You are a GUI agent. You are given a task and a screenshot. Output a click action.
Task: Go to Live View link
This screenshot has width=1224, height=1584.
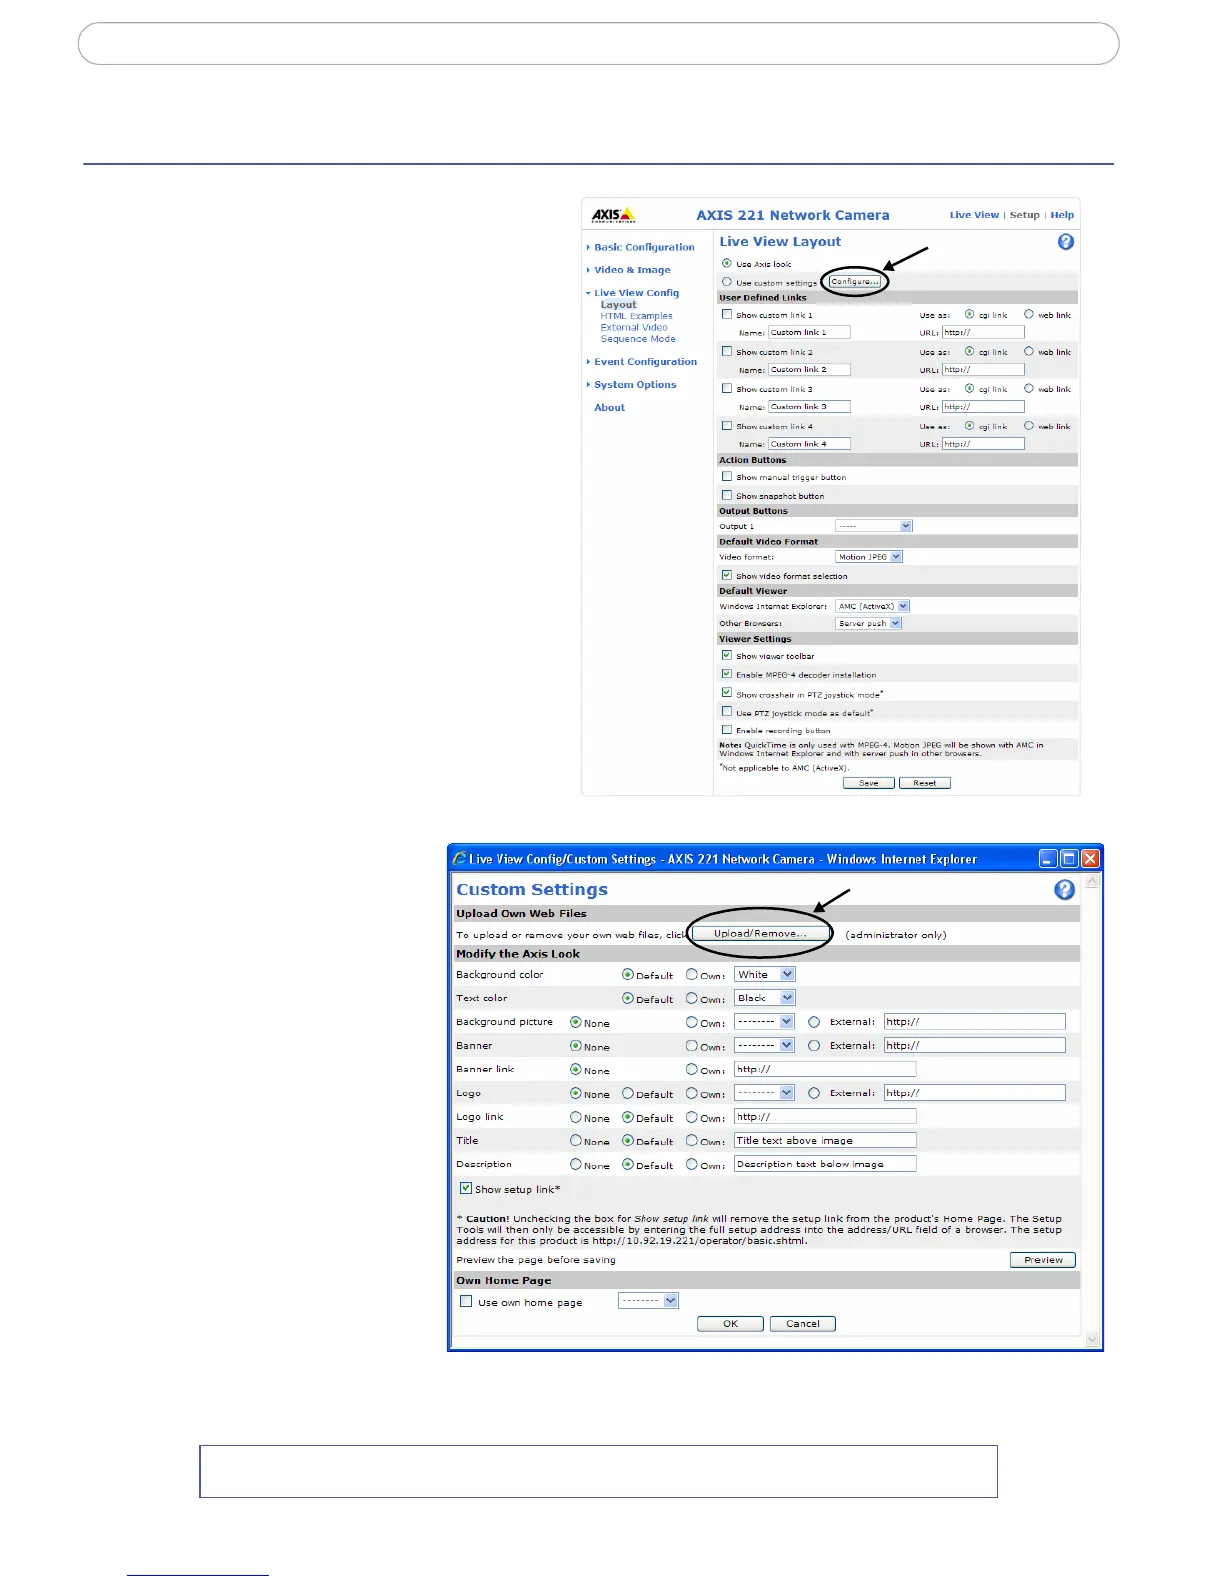(974, 215)
